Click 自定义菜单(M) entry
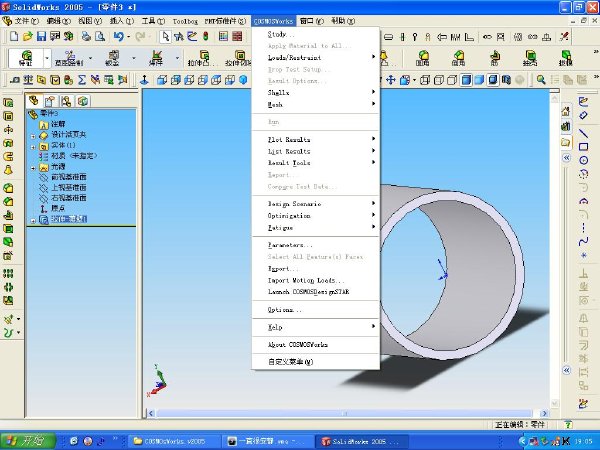The height and width of the screenshot is (450, 600). point(316,362)
